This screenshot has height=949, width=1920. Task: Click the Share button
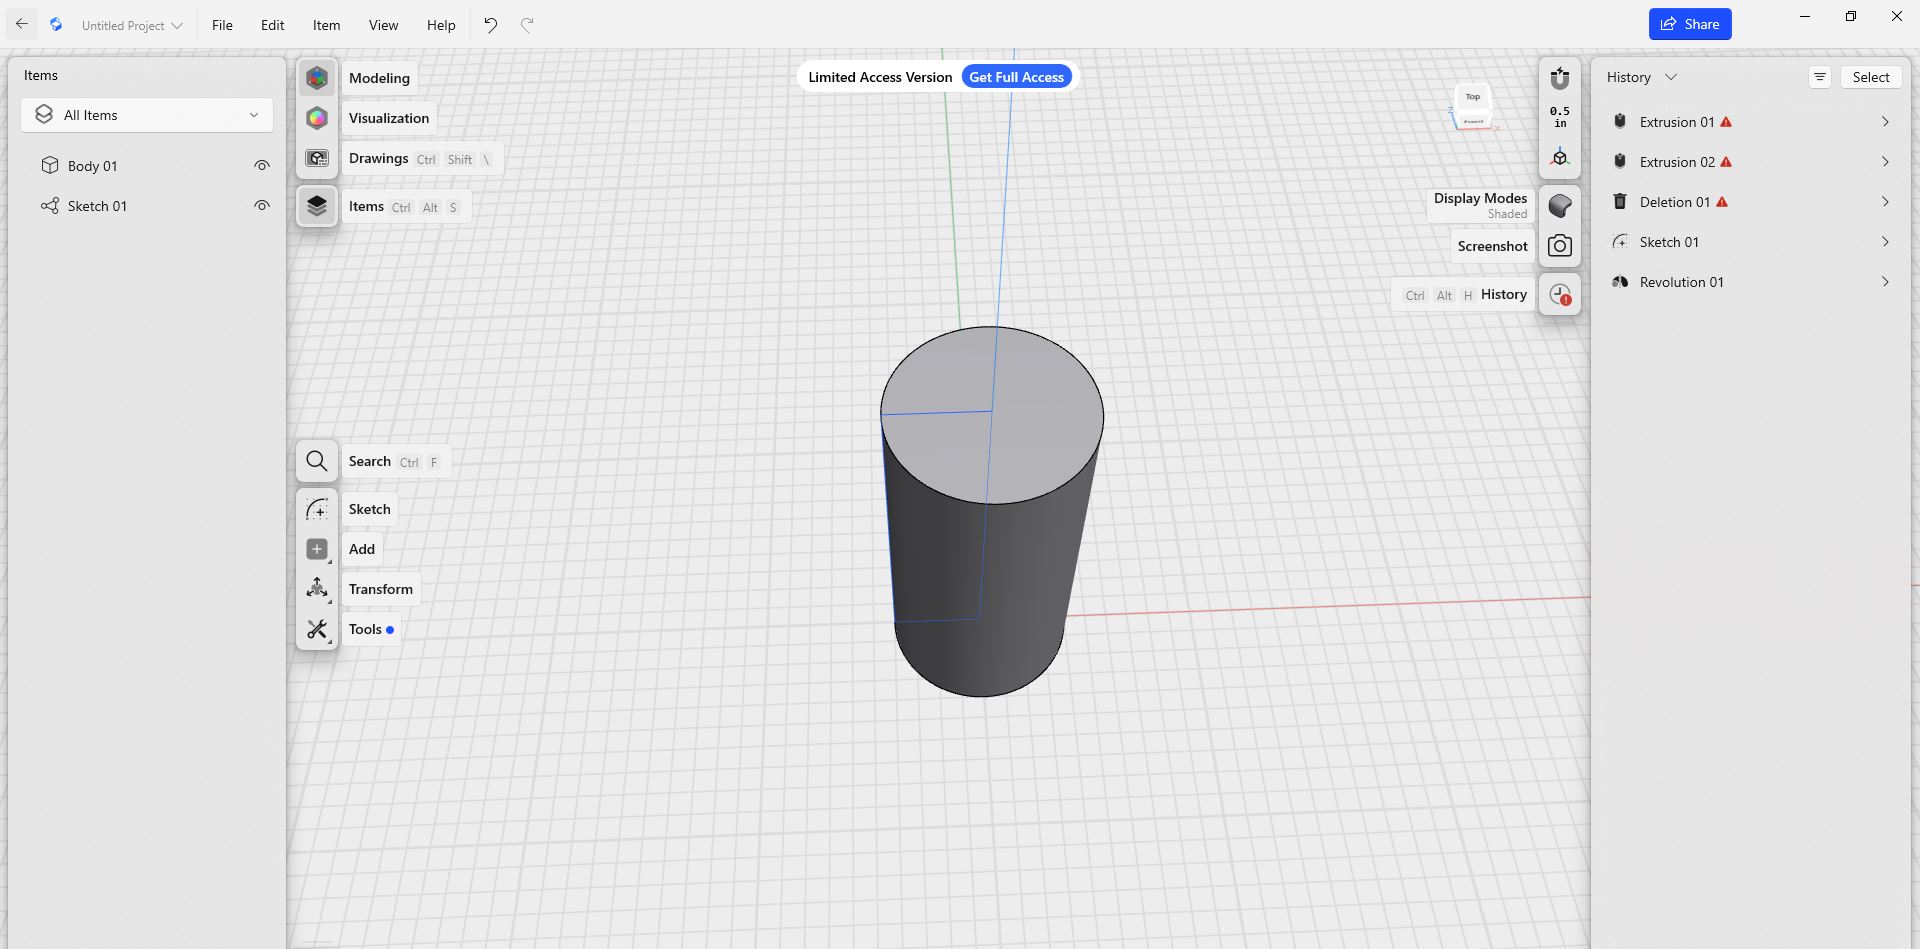click(x=1690, y=24)
